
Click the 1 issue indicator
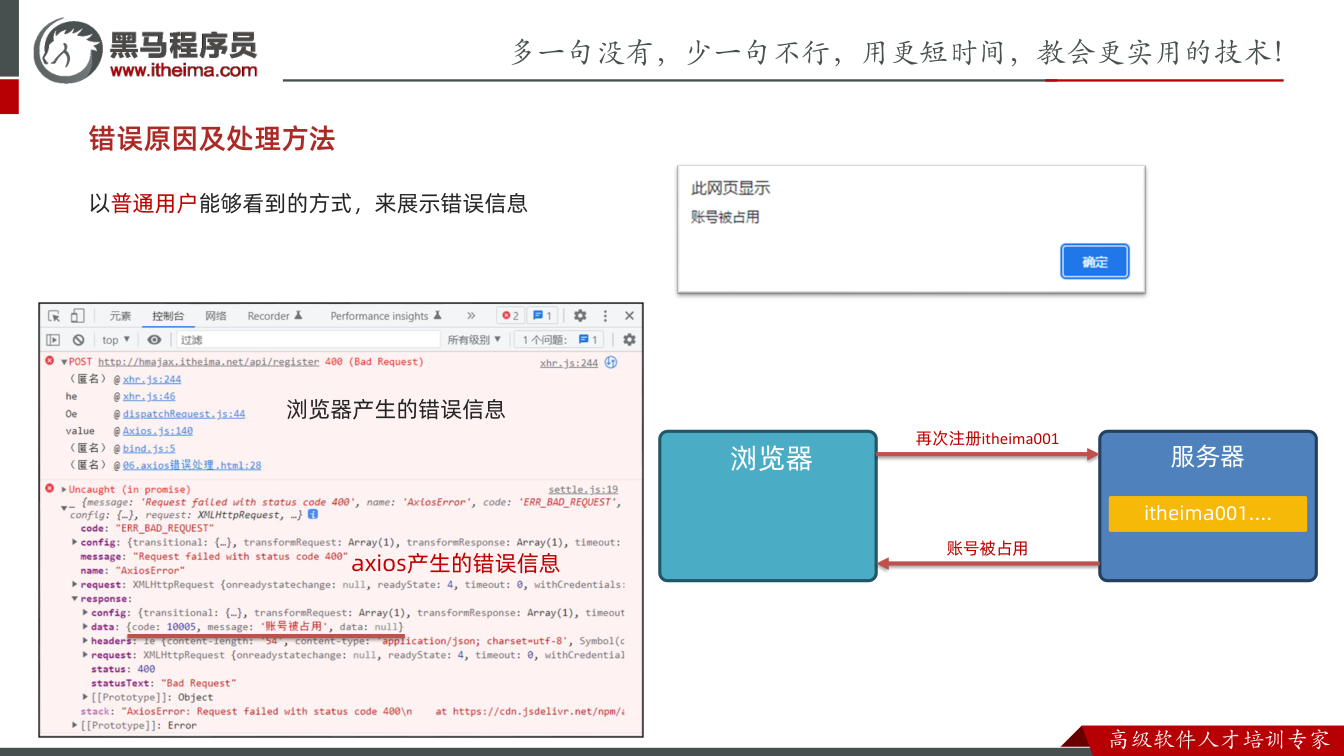pos(560,340)
